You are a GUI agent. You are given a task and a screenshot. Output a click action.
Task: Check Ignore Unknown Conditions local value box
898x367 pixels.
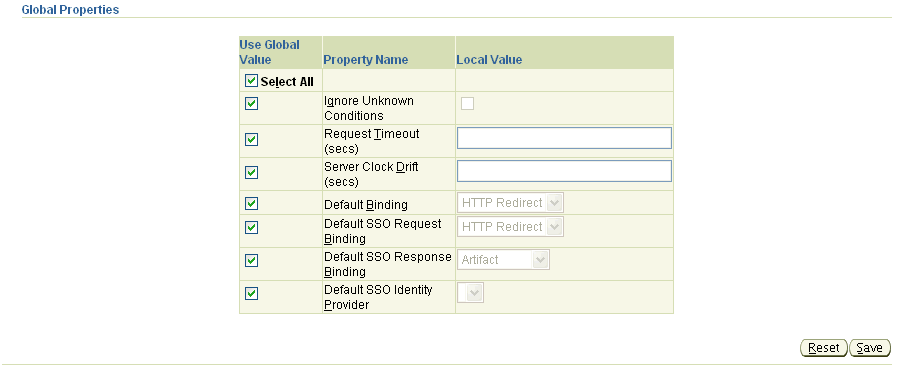point(467,104)
